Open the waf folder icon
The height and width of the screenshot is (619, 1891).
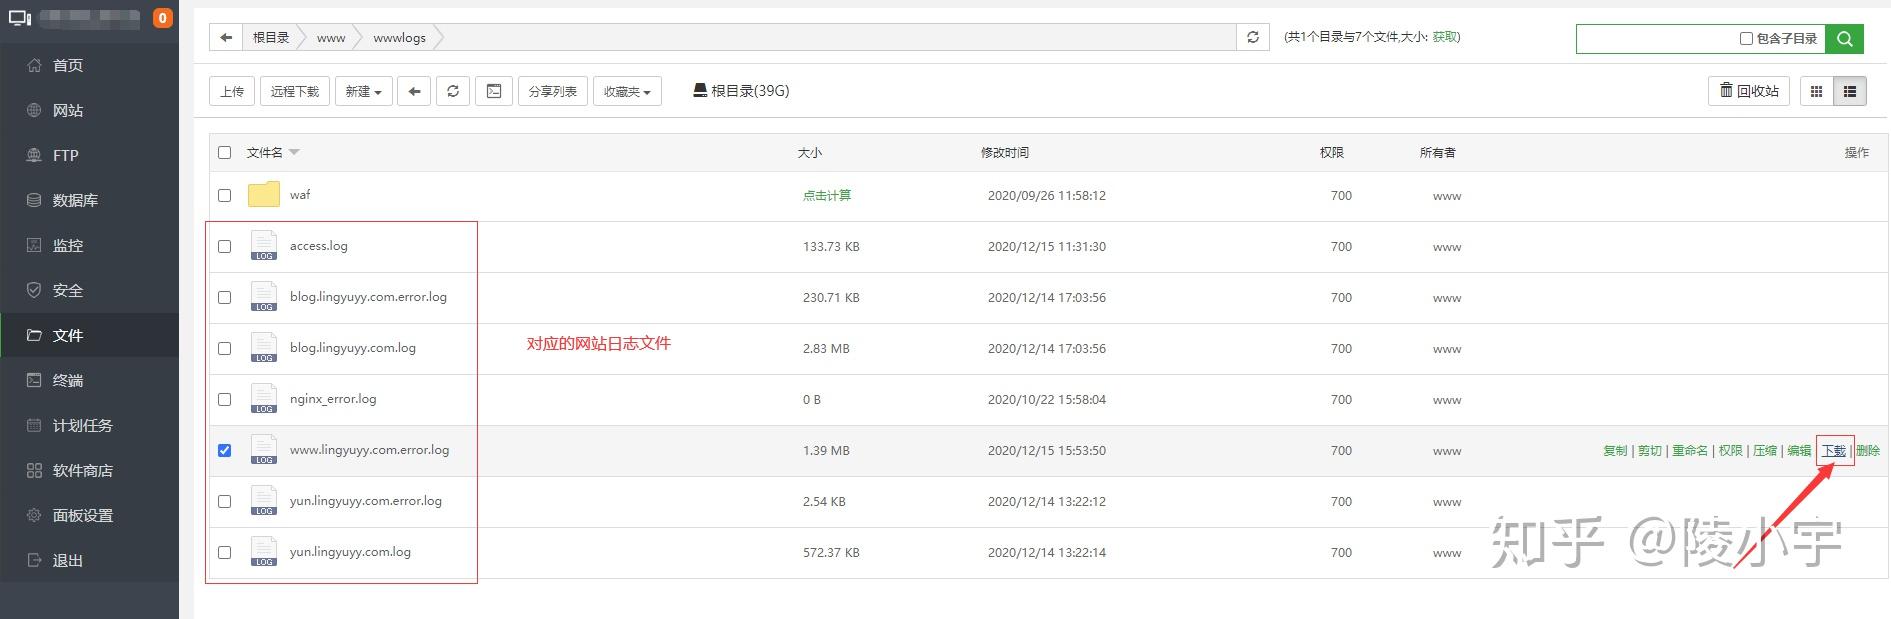(264, 195)
